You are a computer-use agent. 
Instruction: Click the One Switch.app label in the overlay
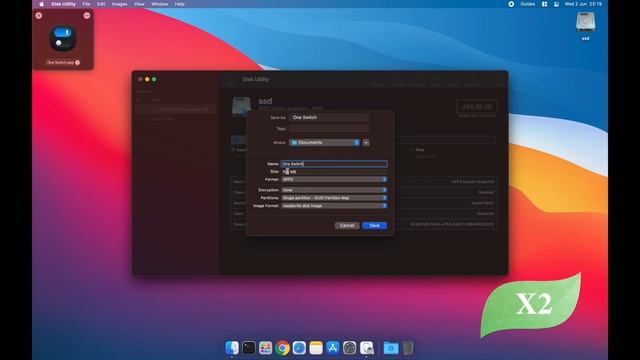pyautogui.click(x=60, y=62)
